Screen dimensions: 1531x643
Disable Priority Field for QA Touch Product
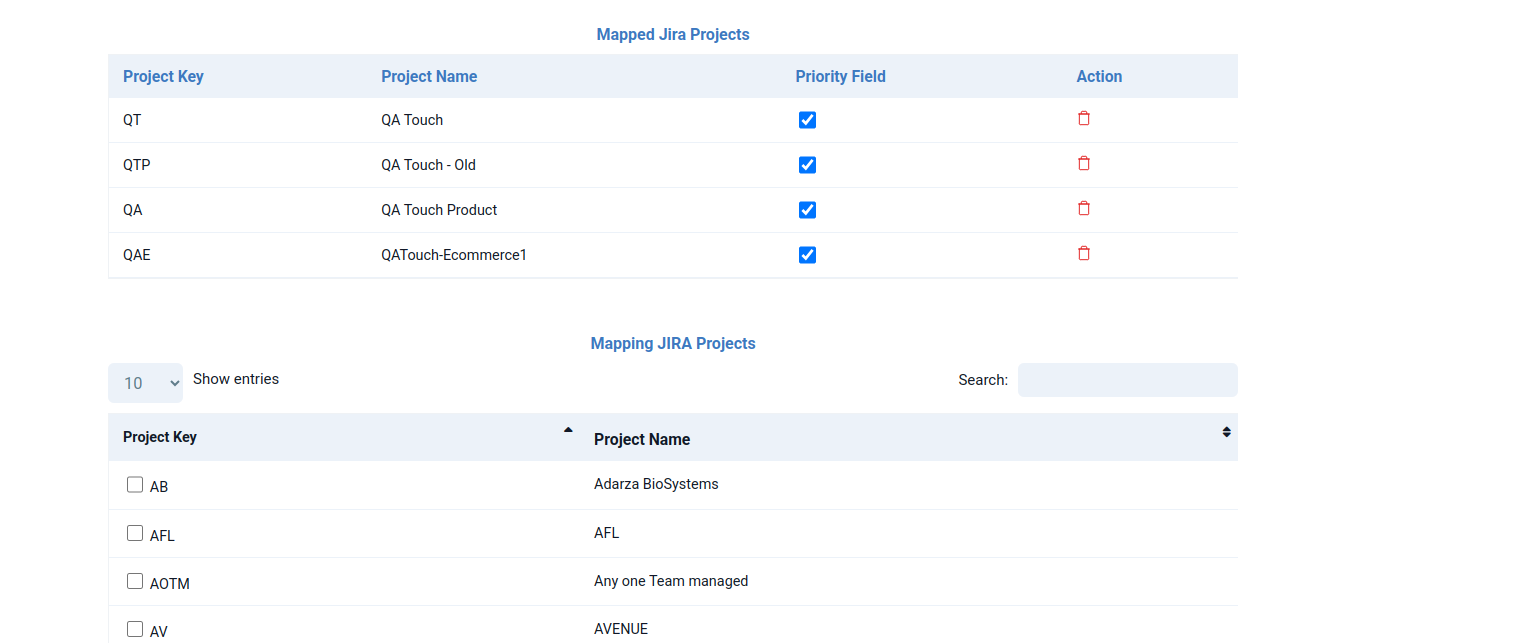807,210
